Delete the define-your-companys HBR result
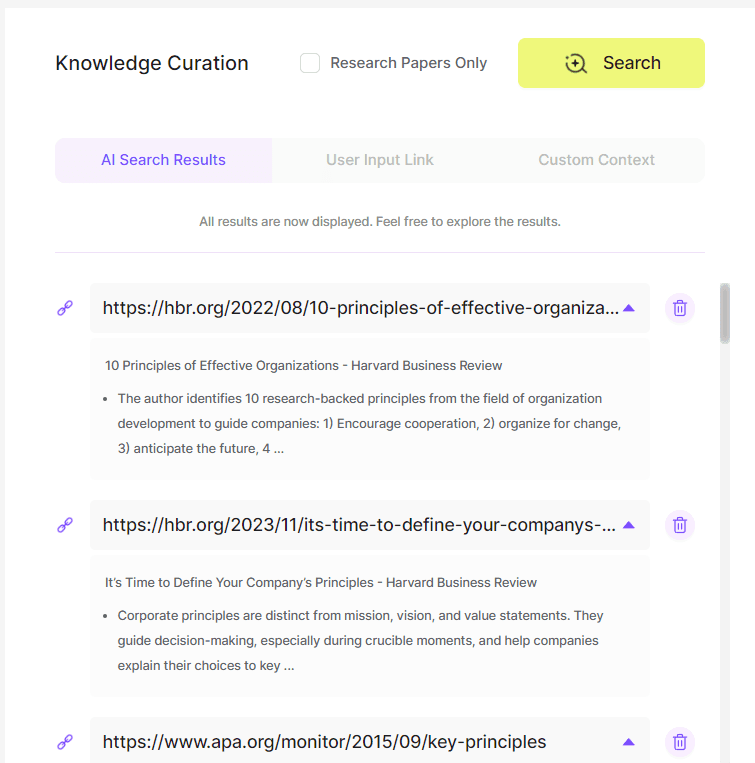The width and height of the screenshot is (755, 763). (680, 525)
